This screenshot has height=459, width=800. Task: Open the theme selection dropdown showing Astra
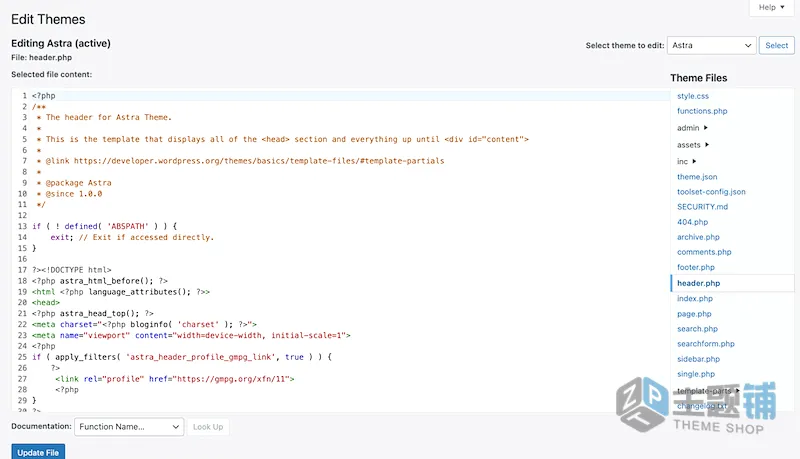[x=711, y=45]
